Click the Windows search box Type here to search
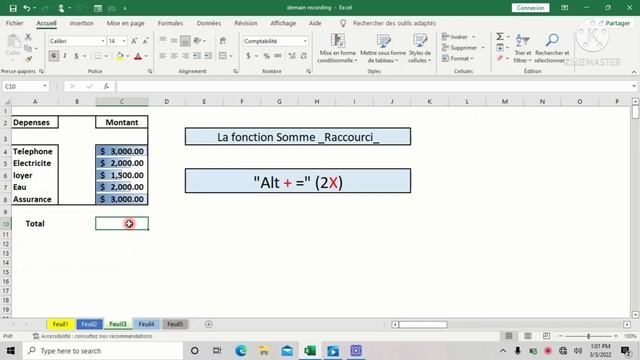This screenshot has height=360, width=640. click(x=103, y=351)
